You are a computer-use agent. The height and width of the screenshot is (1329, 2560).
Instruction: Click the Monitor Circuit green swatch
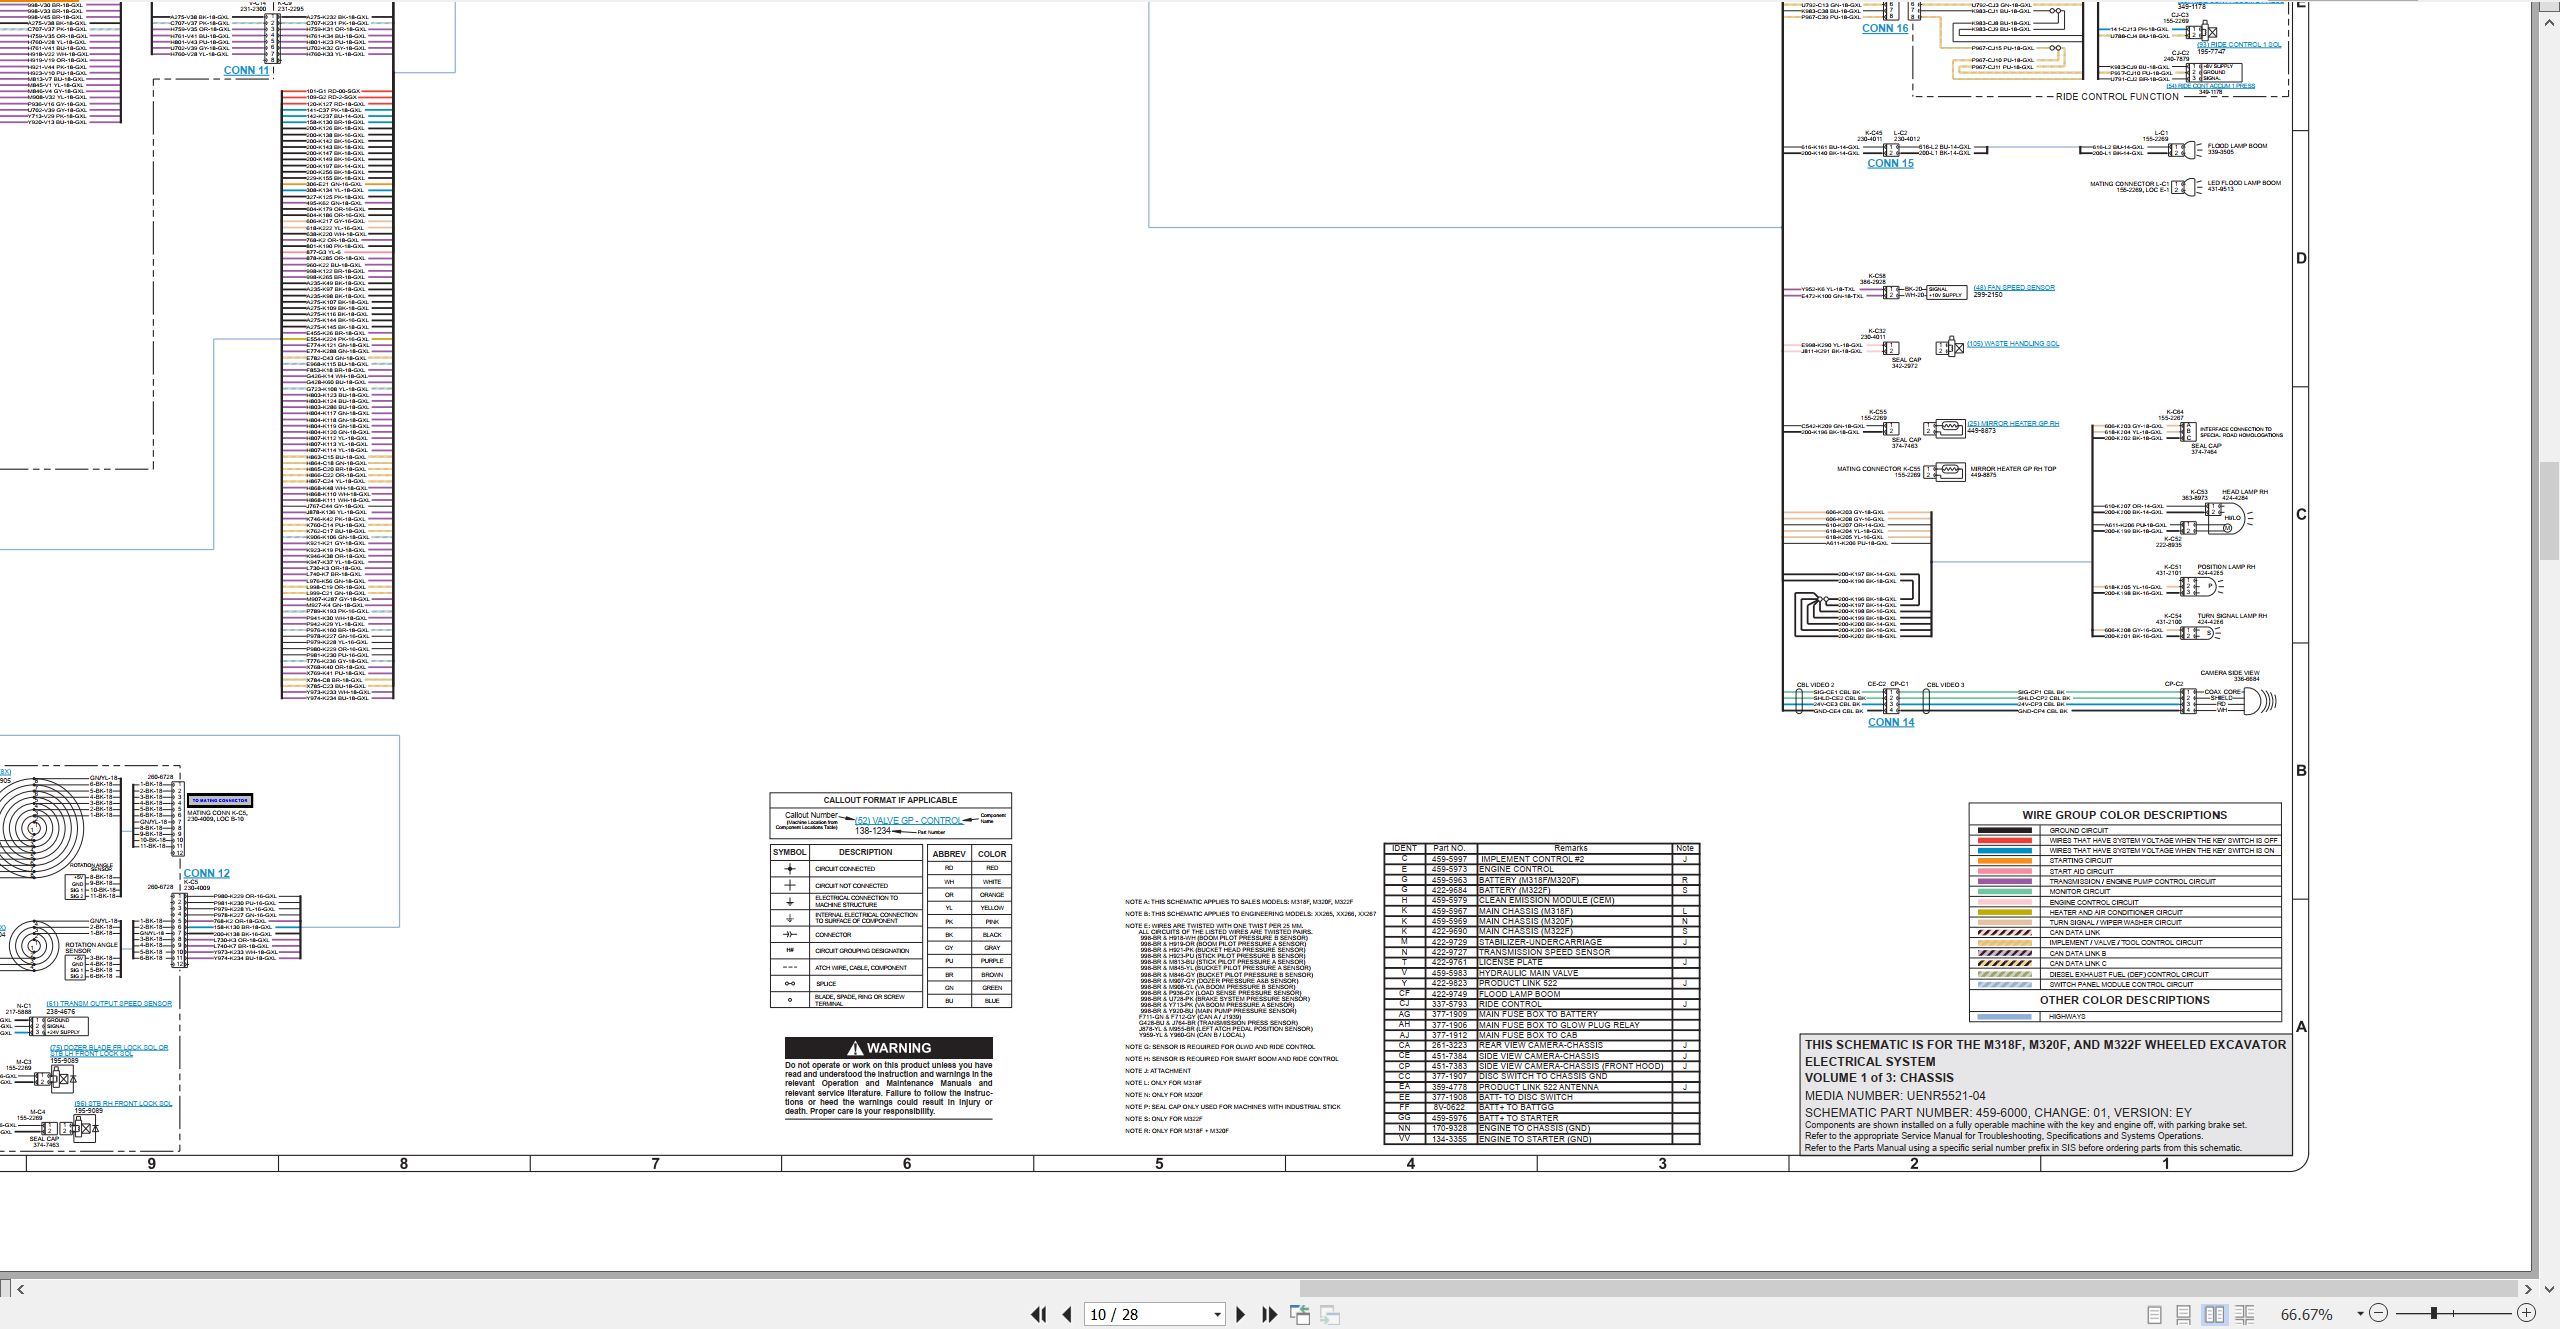pyautogui.click(x=2003, y=891)
